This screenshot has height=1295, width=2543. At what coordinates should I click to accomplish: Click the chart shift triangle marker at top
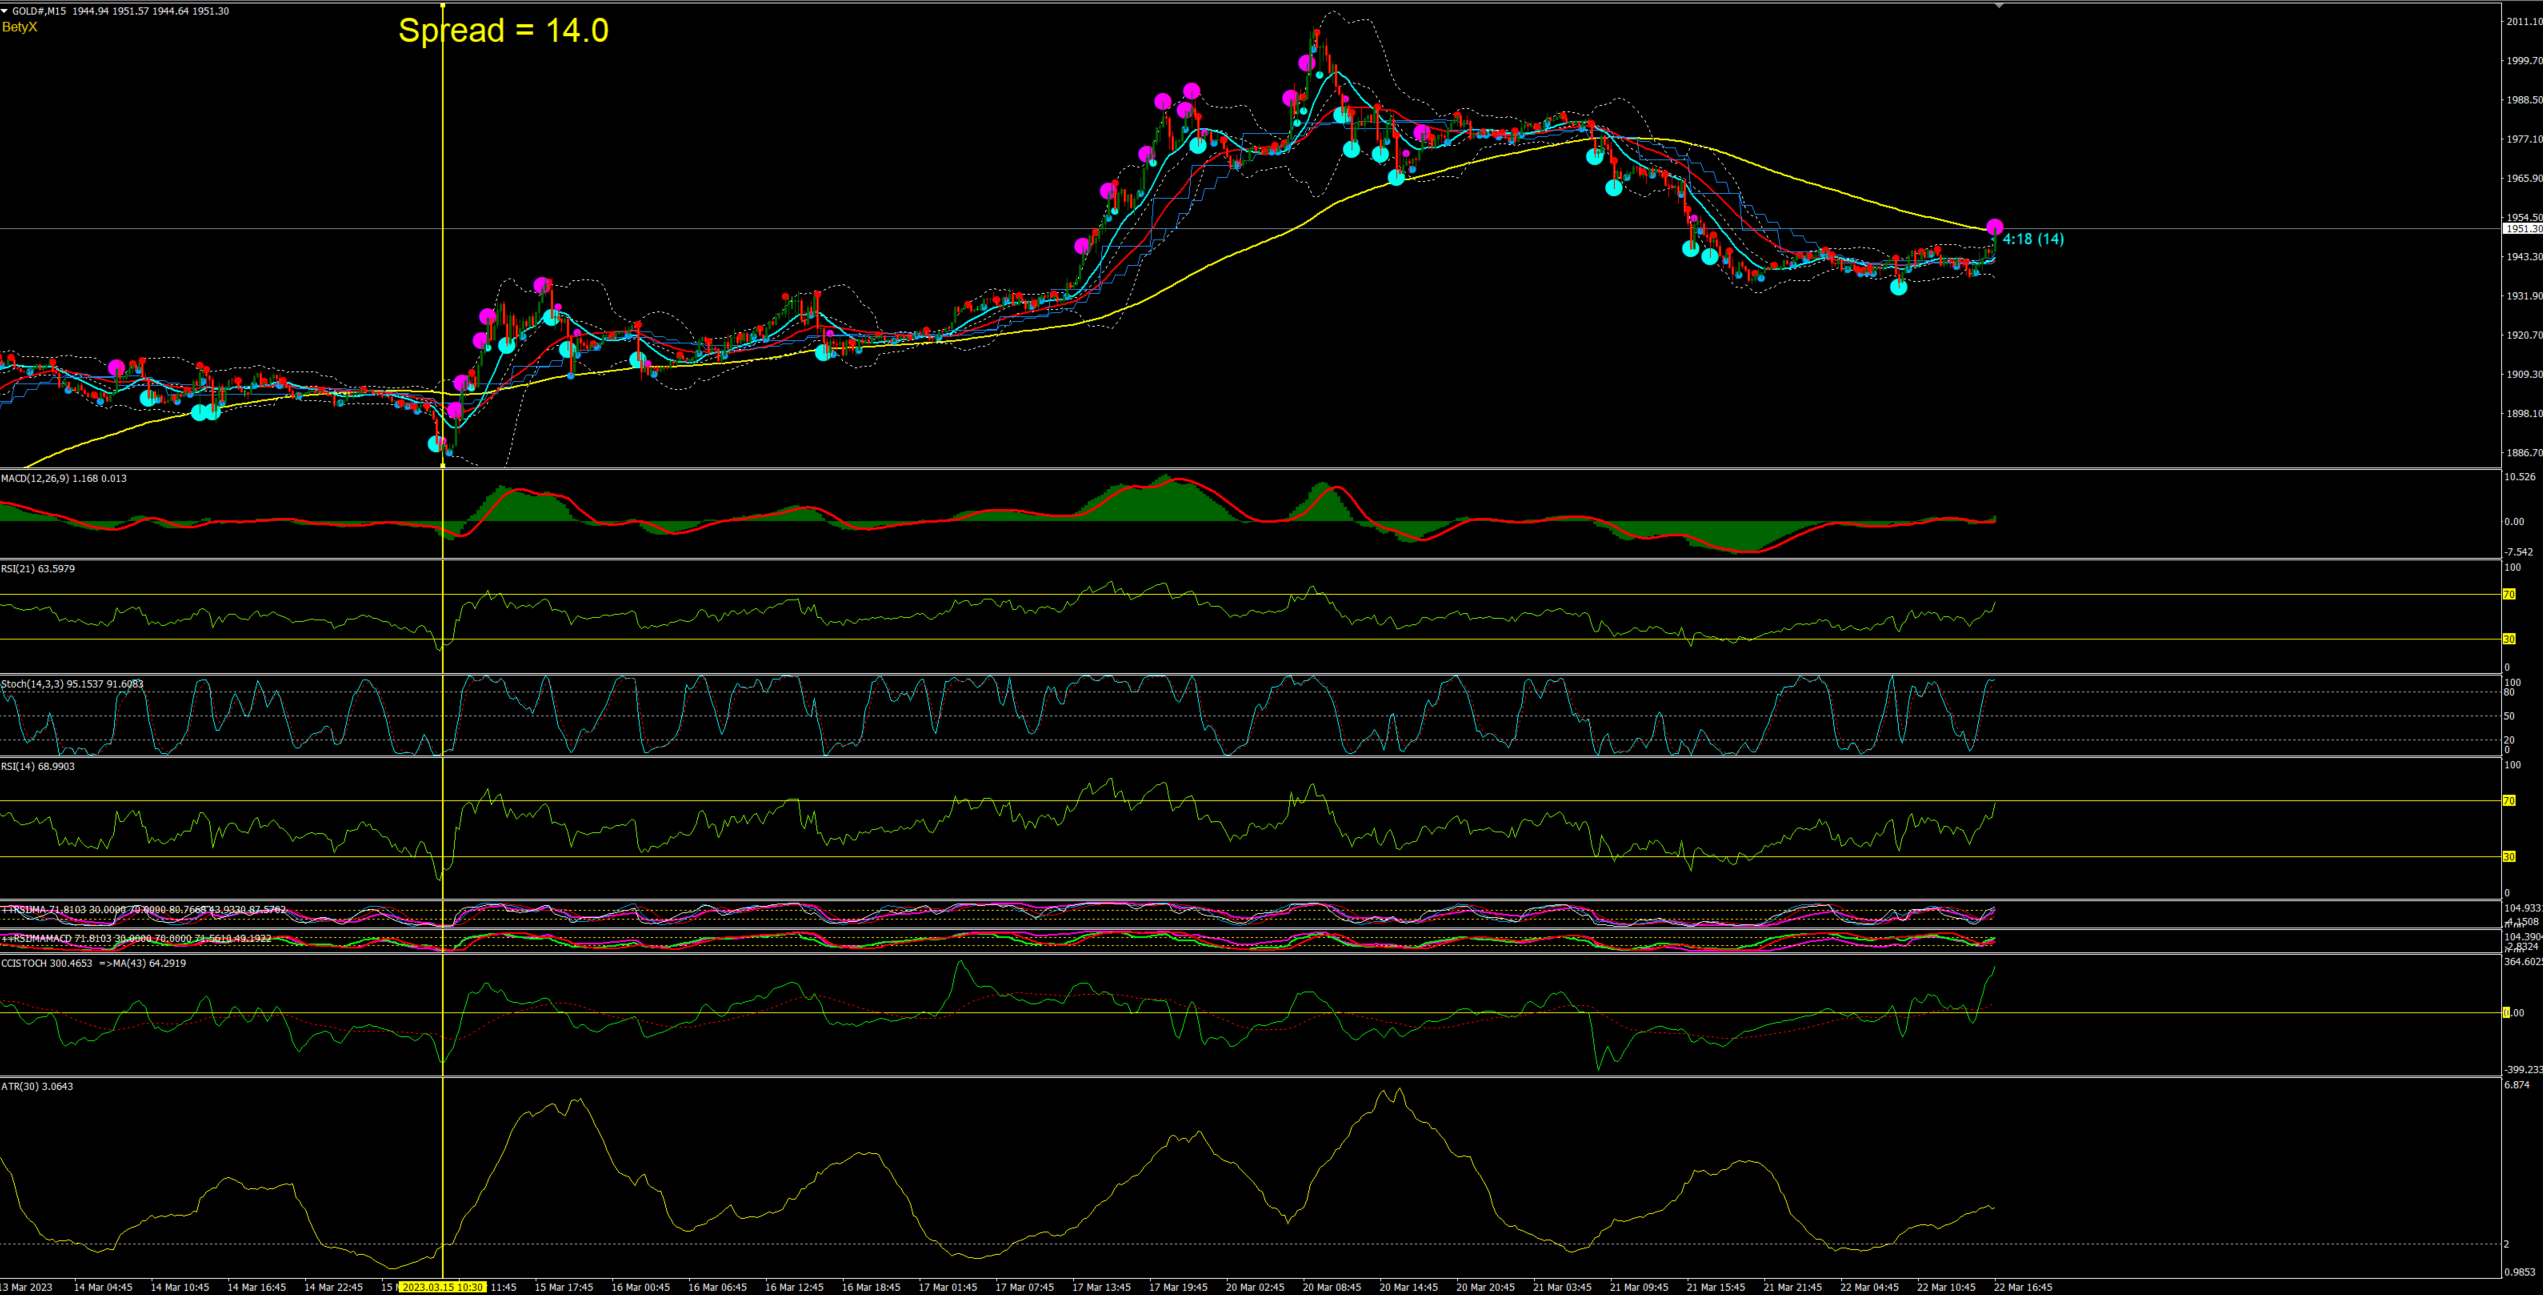[1999, 6]
